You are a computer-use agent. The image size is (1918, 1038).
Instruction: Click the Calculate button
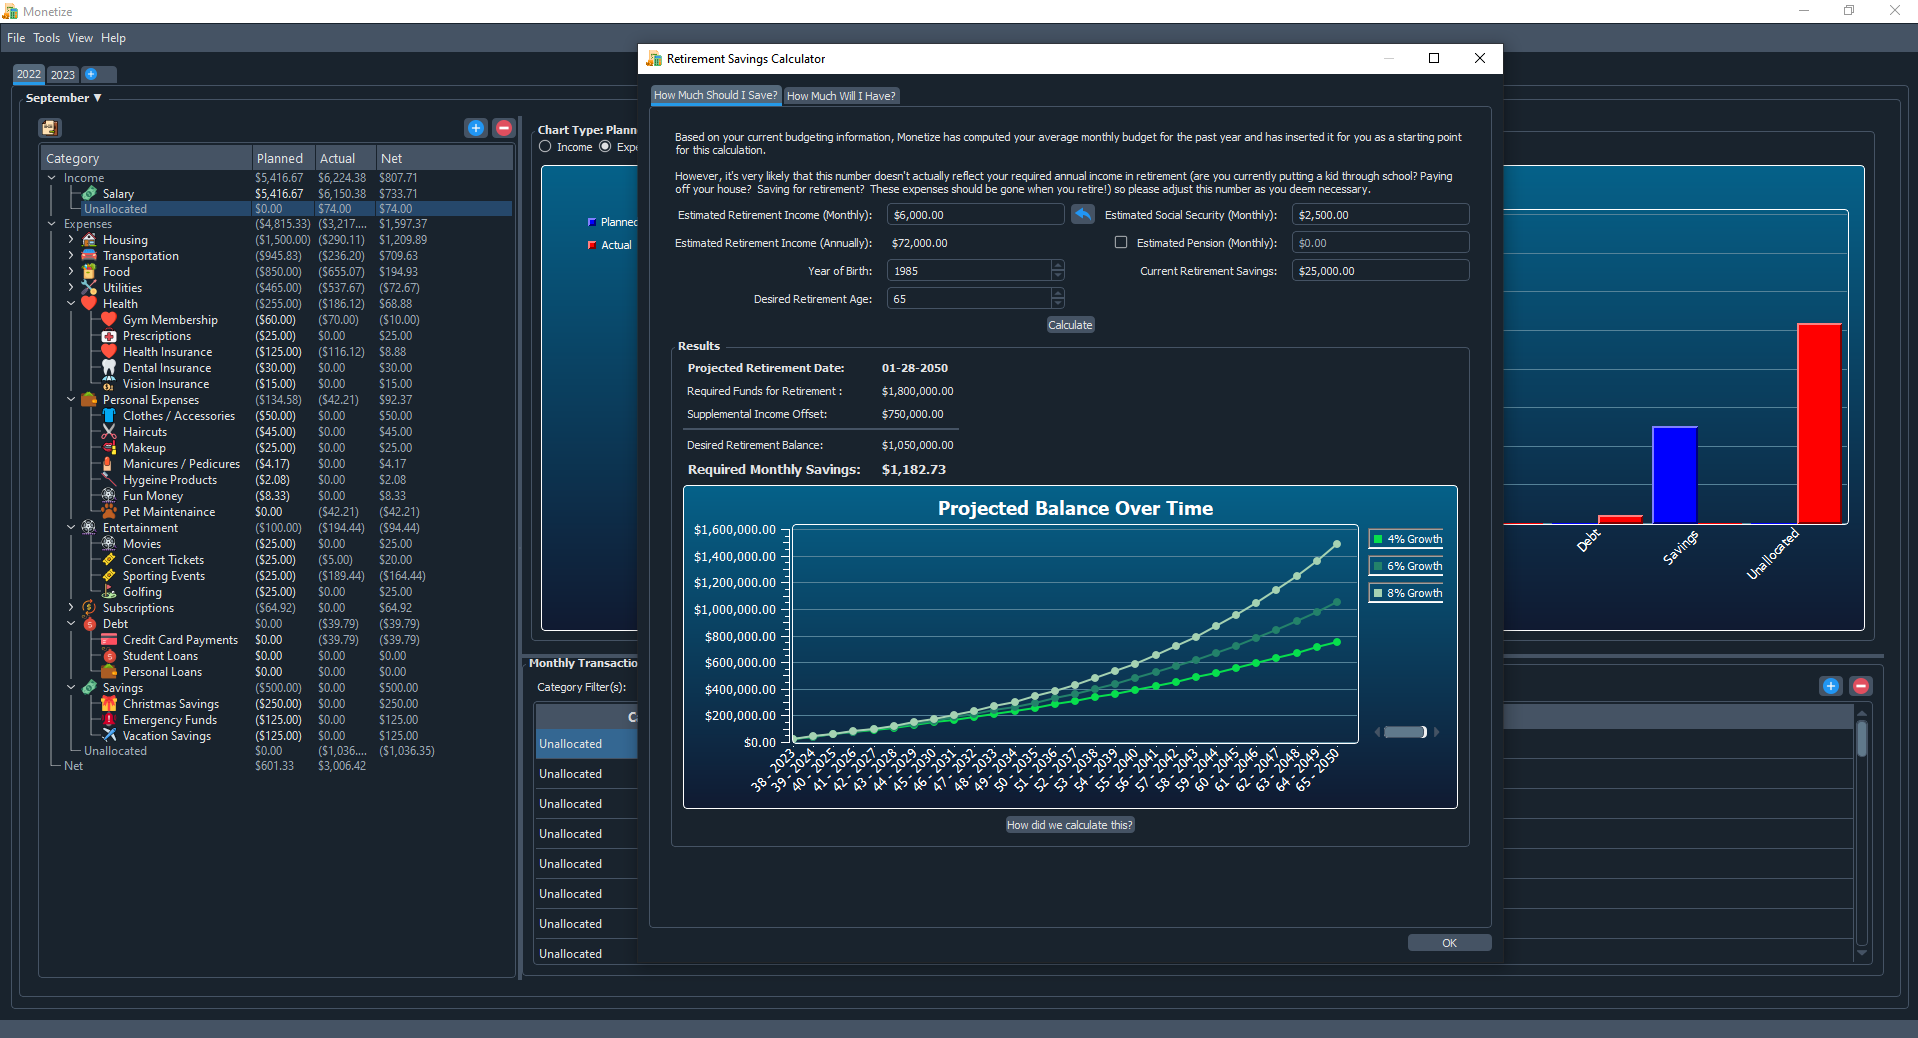point(1070,325)
